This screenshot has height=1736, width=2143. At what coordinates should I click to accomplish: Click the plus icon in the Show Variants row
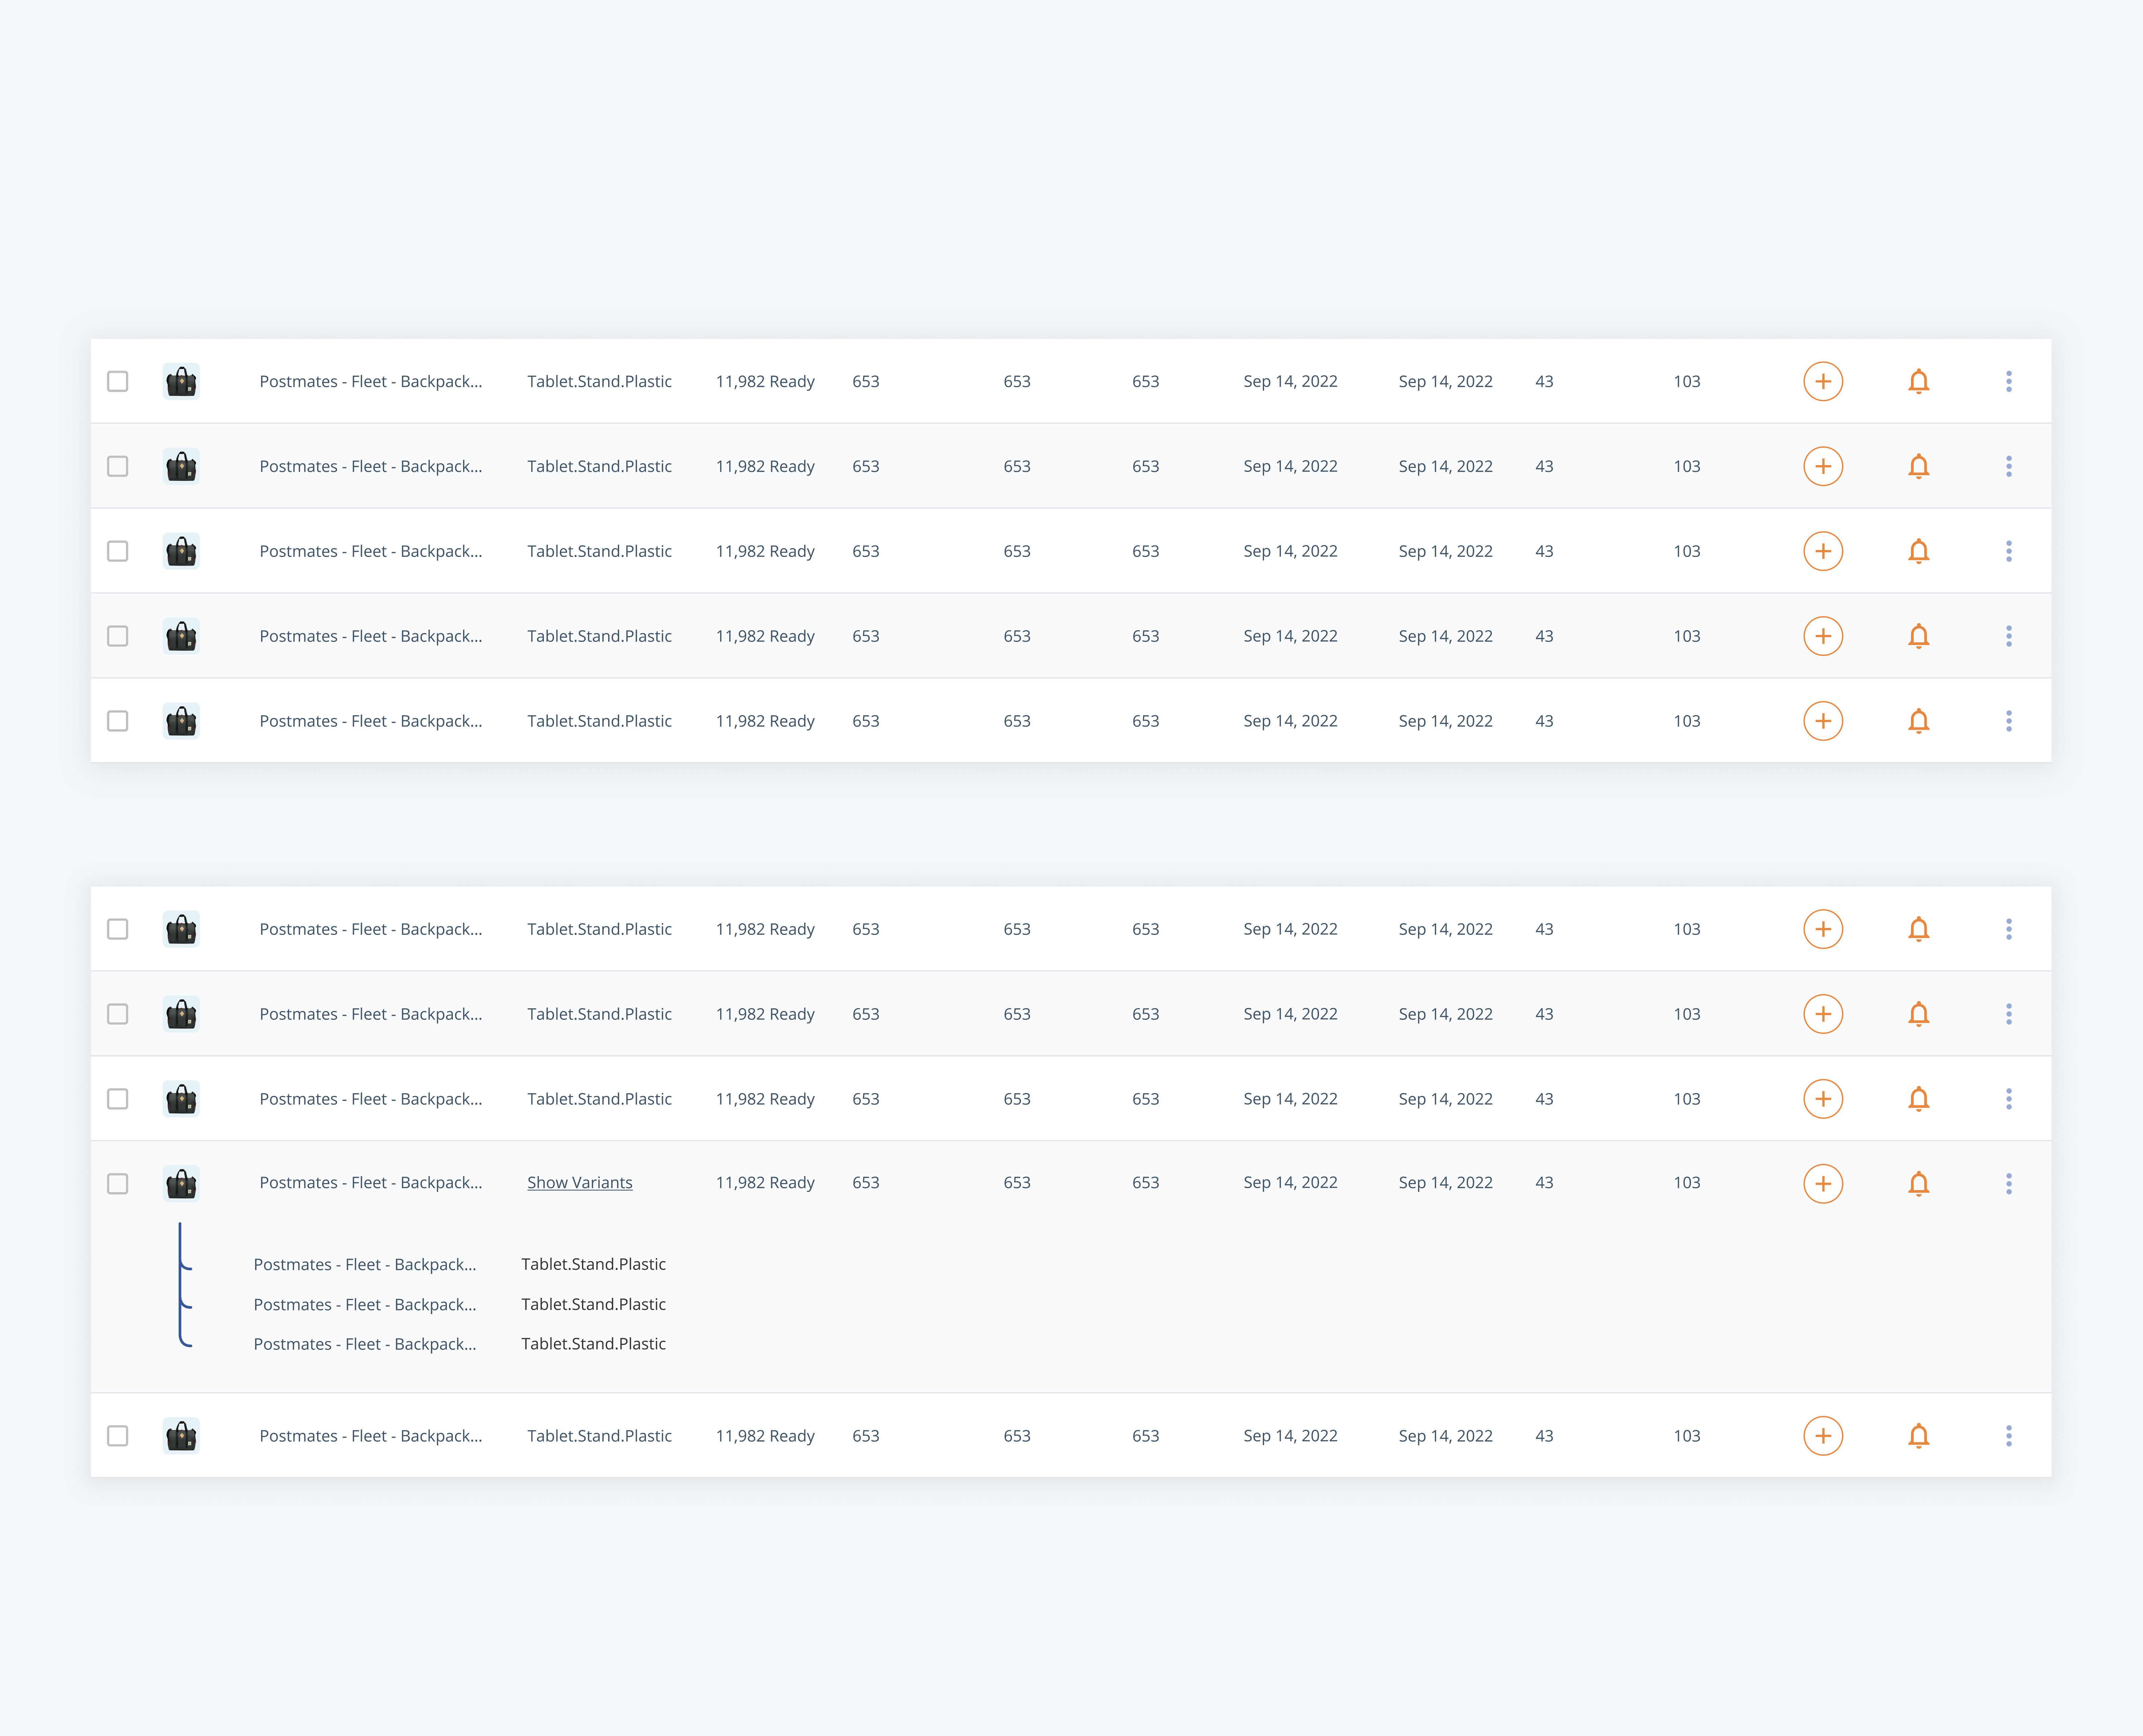pos(1823,1184)
